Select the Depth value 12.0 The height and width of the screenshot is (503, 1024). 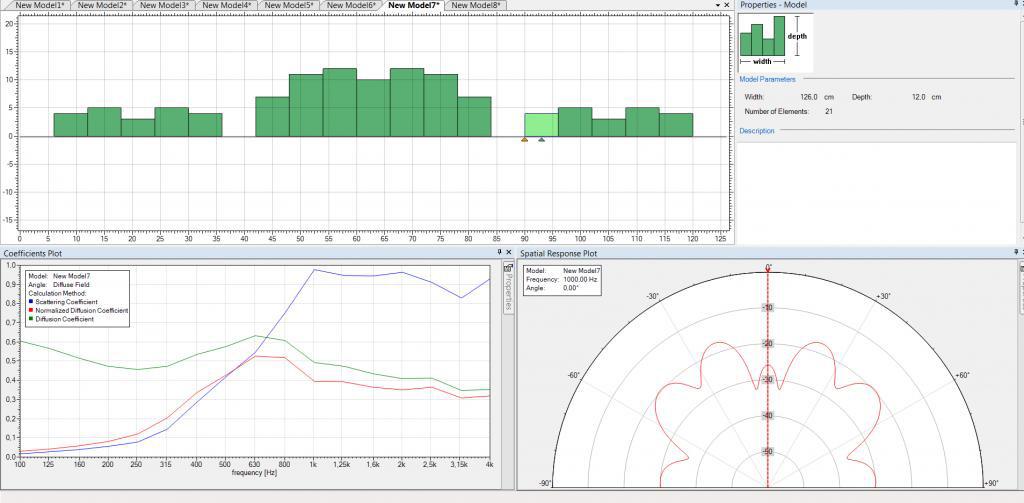pos(917,97)
